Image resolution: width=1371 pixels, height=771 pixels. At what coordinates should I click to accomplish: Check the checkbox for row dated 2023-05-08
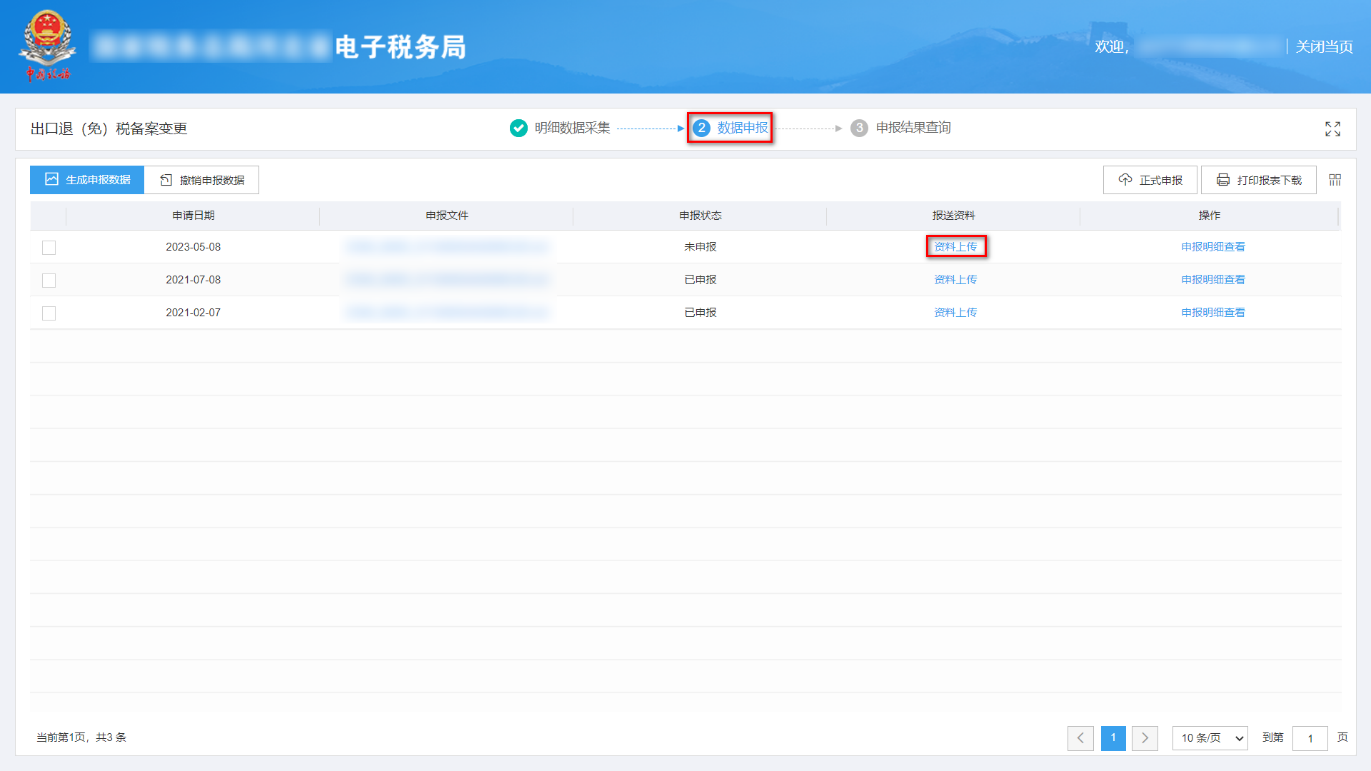pyautogui.click(x=49, y=246)
